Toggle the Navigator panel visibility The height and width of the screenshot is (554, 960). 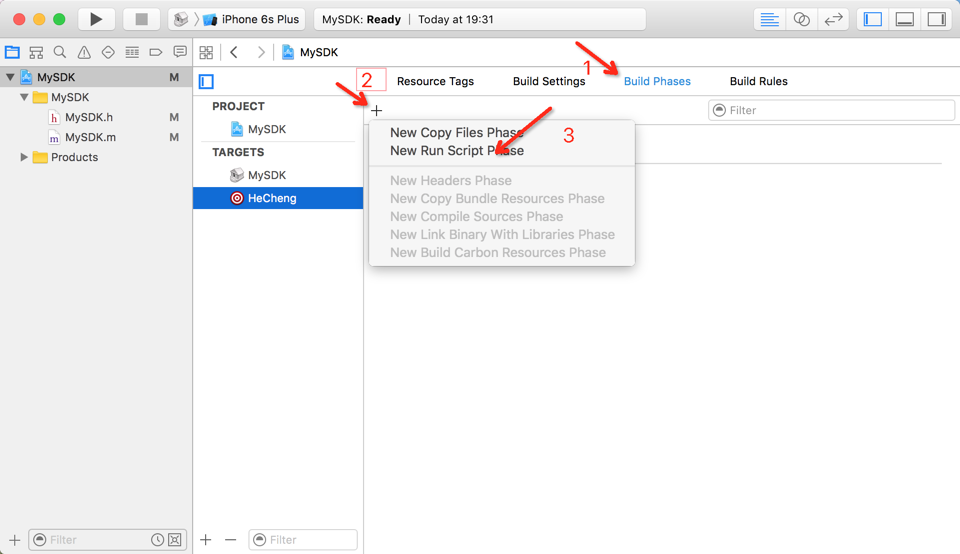tap(872, 20)
